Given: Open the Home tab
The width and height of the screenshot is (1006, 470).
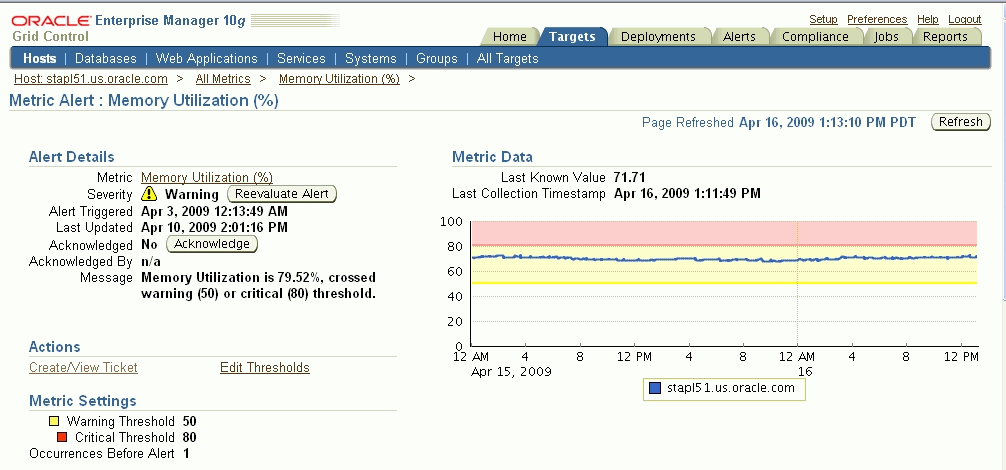Looking at the screenshot, I should click(x=509, y=37).
